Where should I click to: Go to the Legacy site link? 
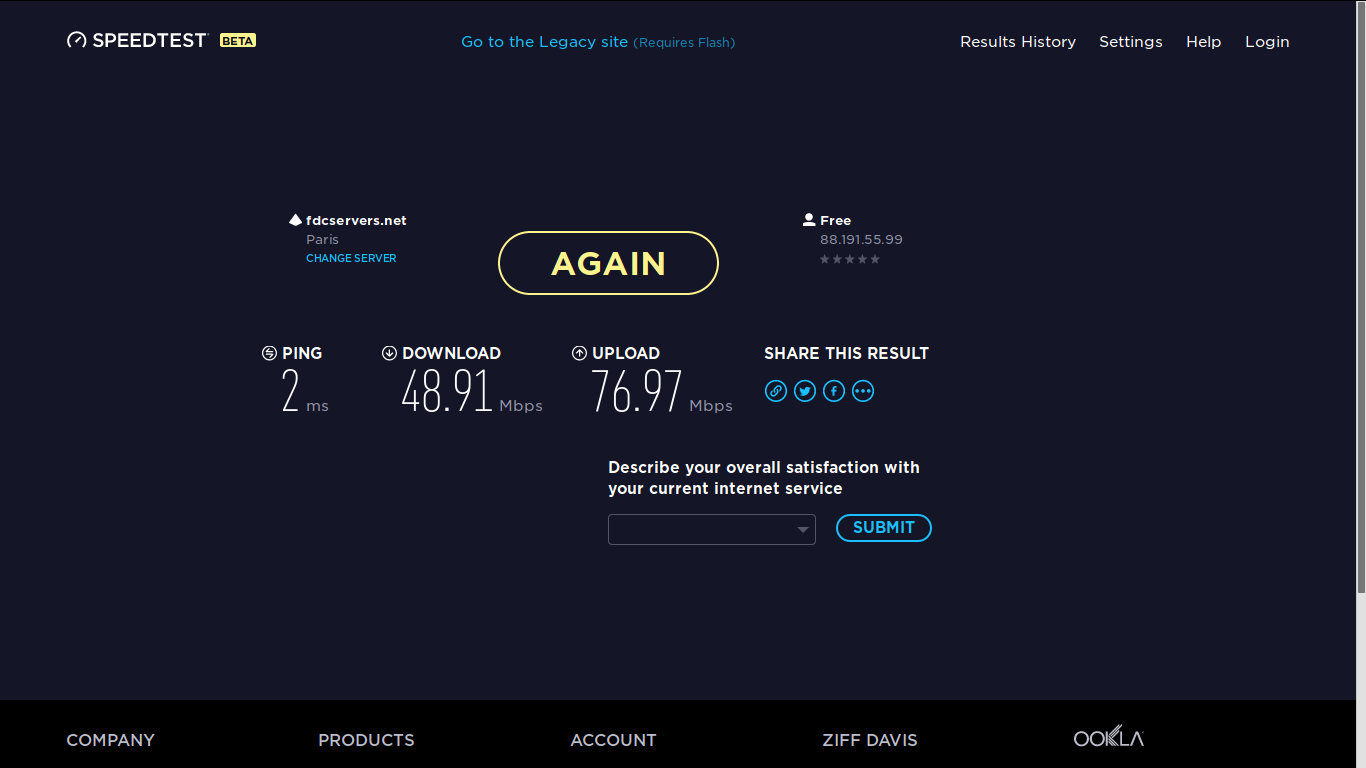[x=544, y=42]
